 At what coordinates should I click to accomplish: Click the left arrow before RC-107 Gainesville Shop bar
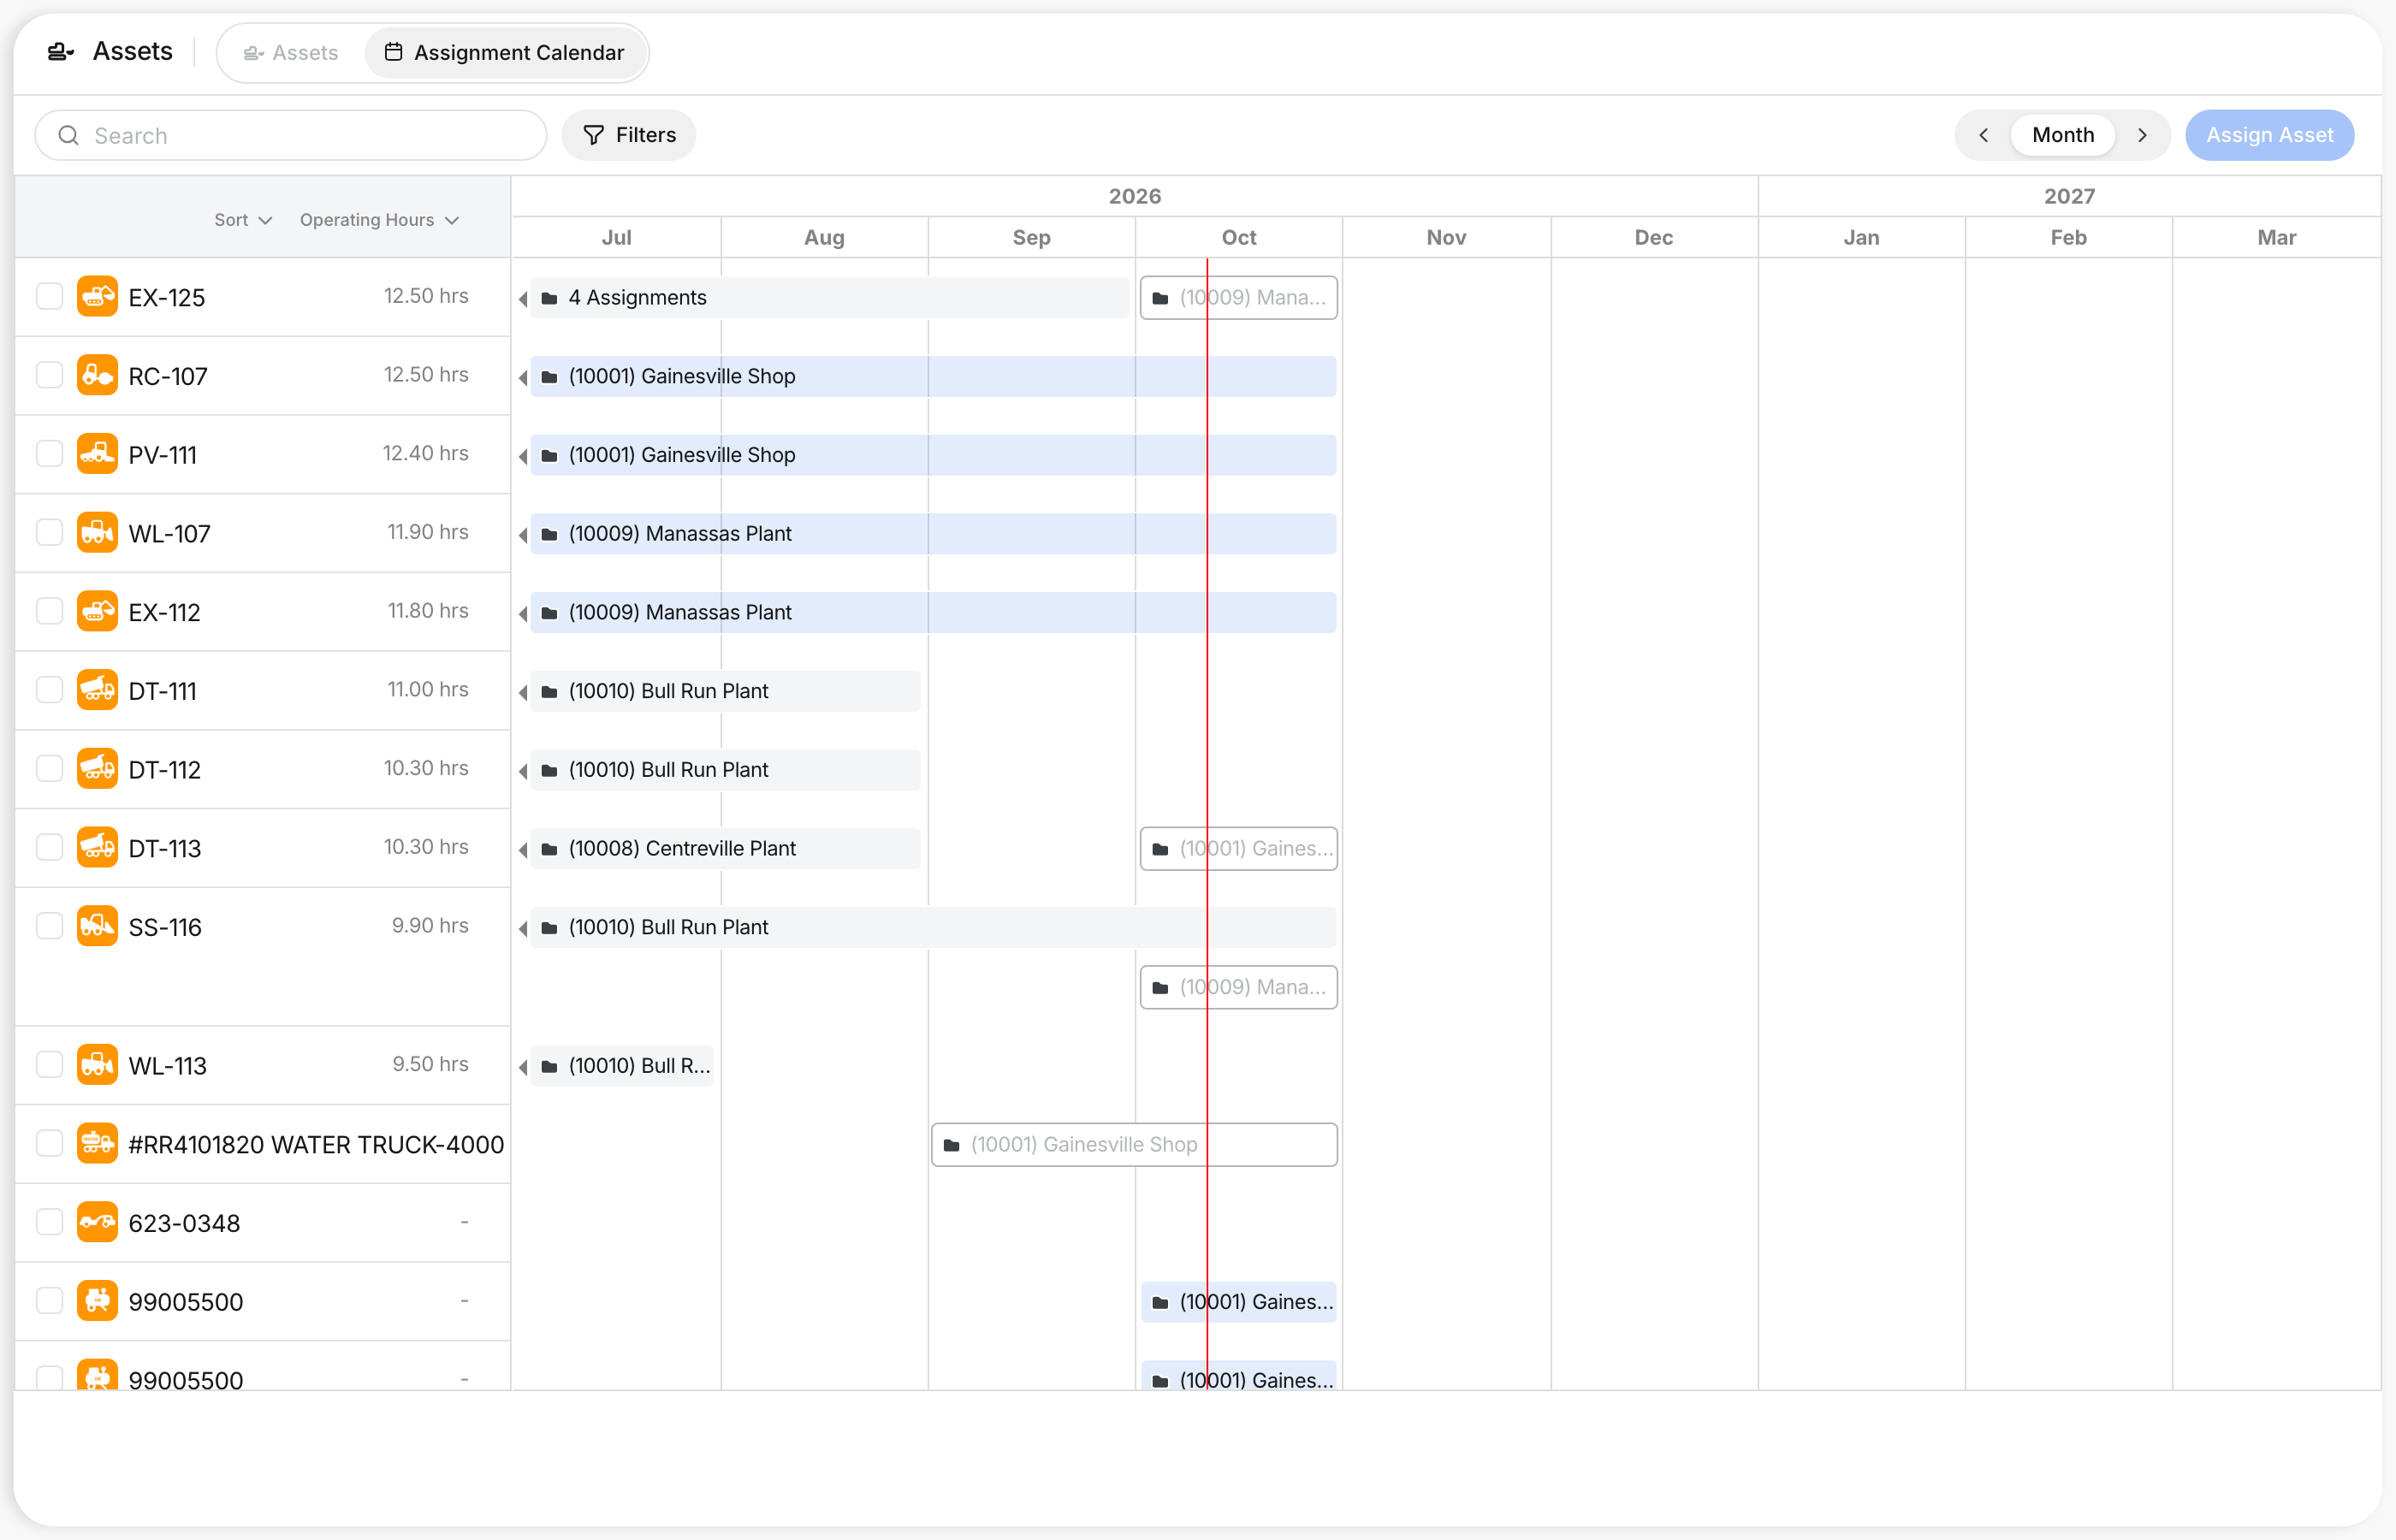(523, 378)
